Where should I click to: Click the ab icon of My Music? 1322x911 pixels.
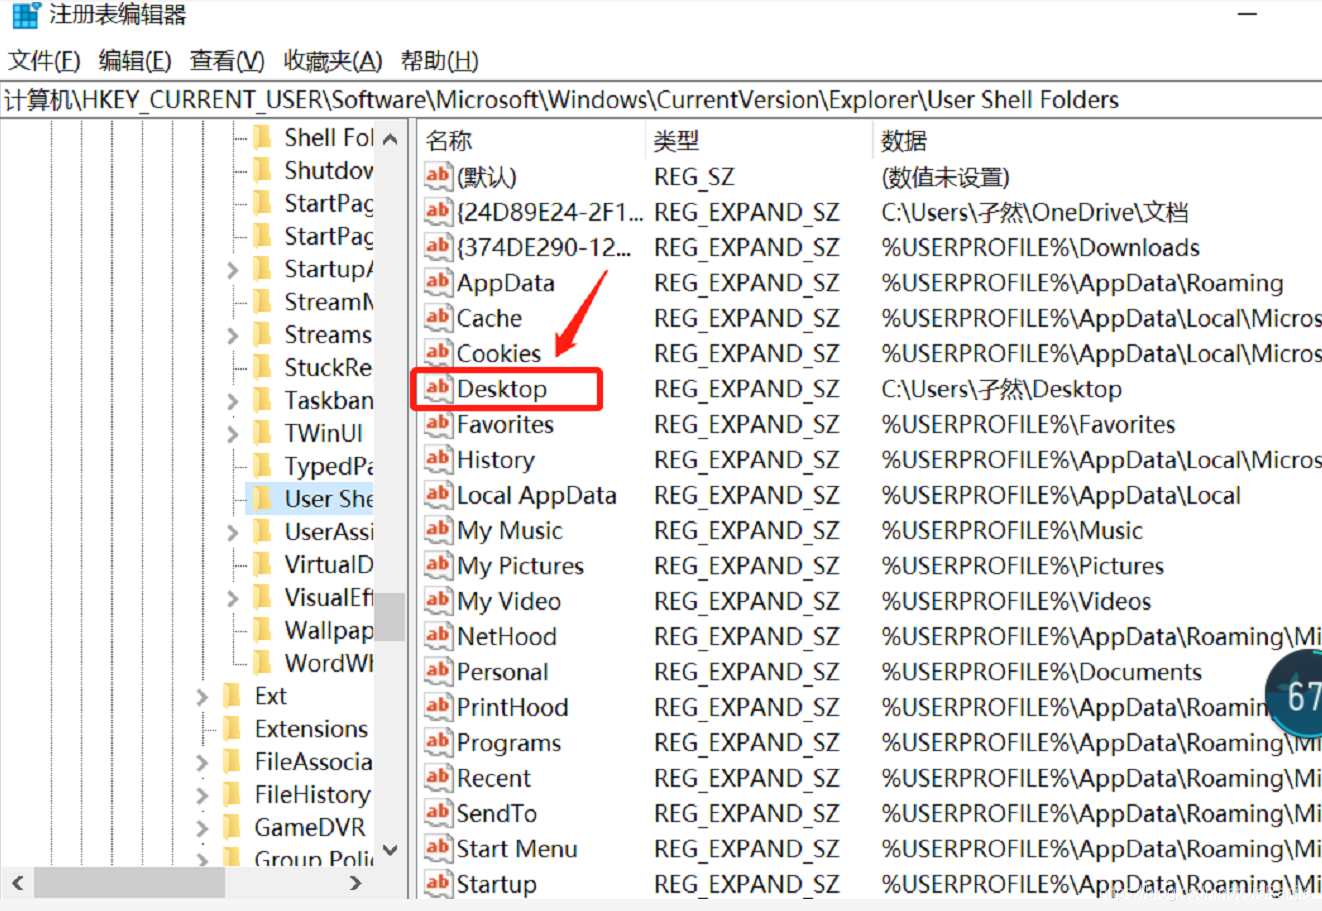pyautogui.click(x=437, y=530)
